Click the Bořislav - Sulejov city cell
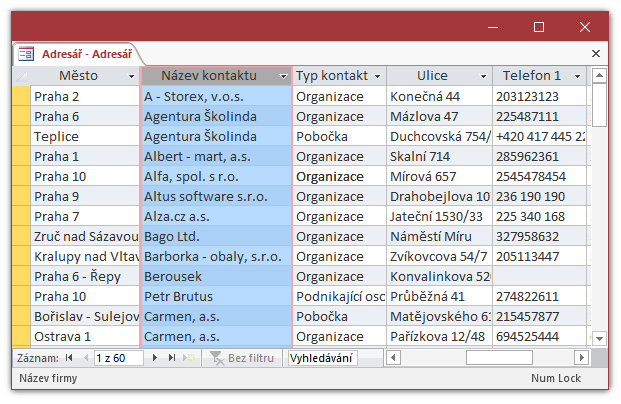The image size is (621, 404). point(85,316)
